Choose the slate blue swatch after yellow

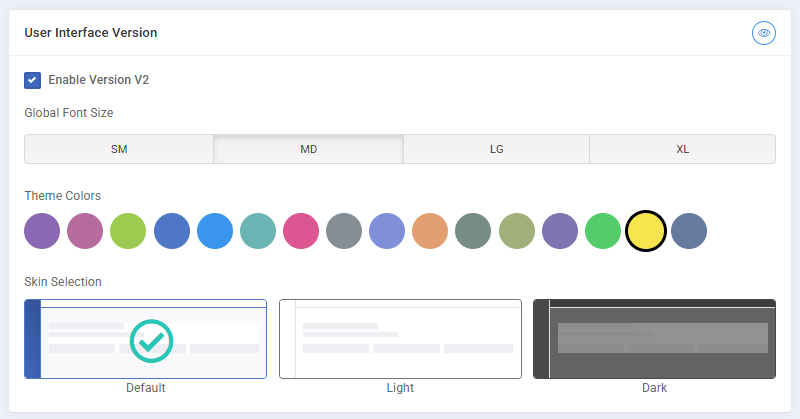(689, 231)
